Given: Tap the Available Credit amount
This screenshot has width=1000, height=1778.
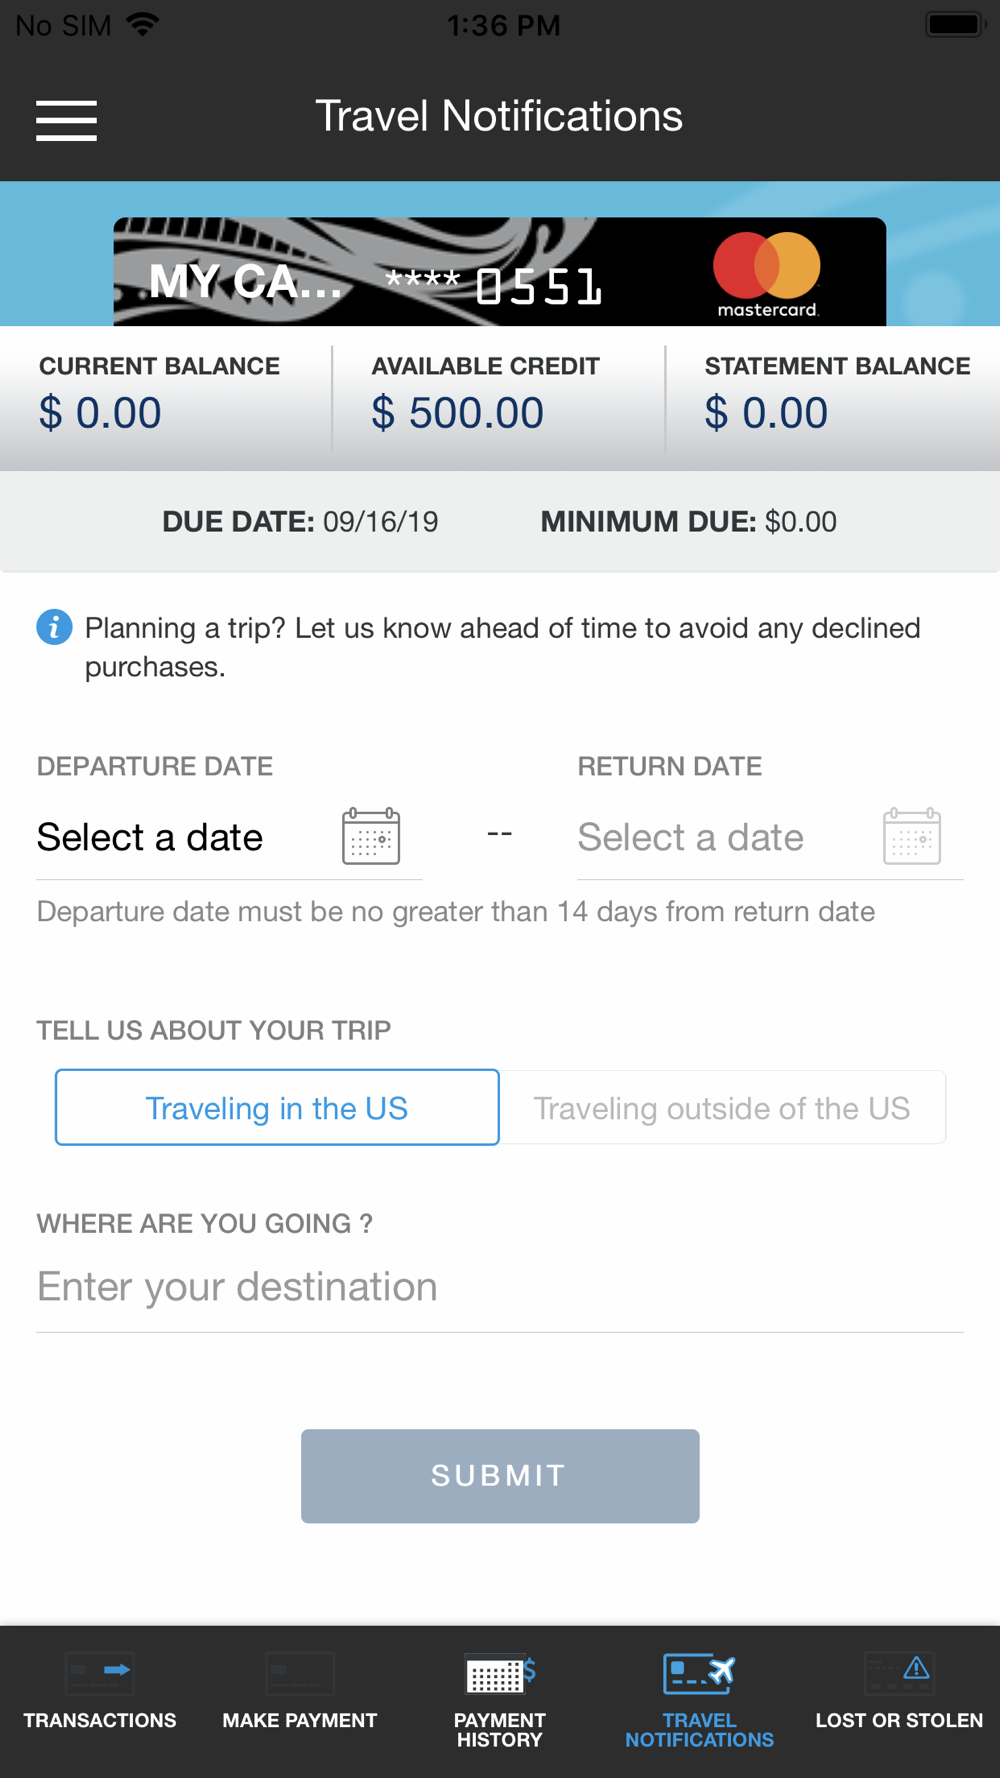Looking at the screenshot, I should [458, 413].
